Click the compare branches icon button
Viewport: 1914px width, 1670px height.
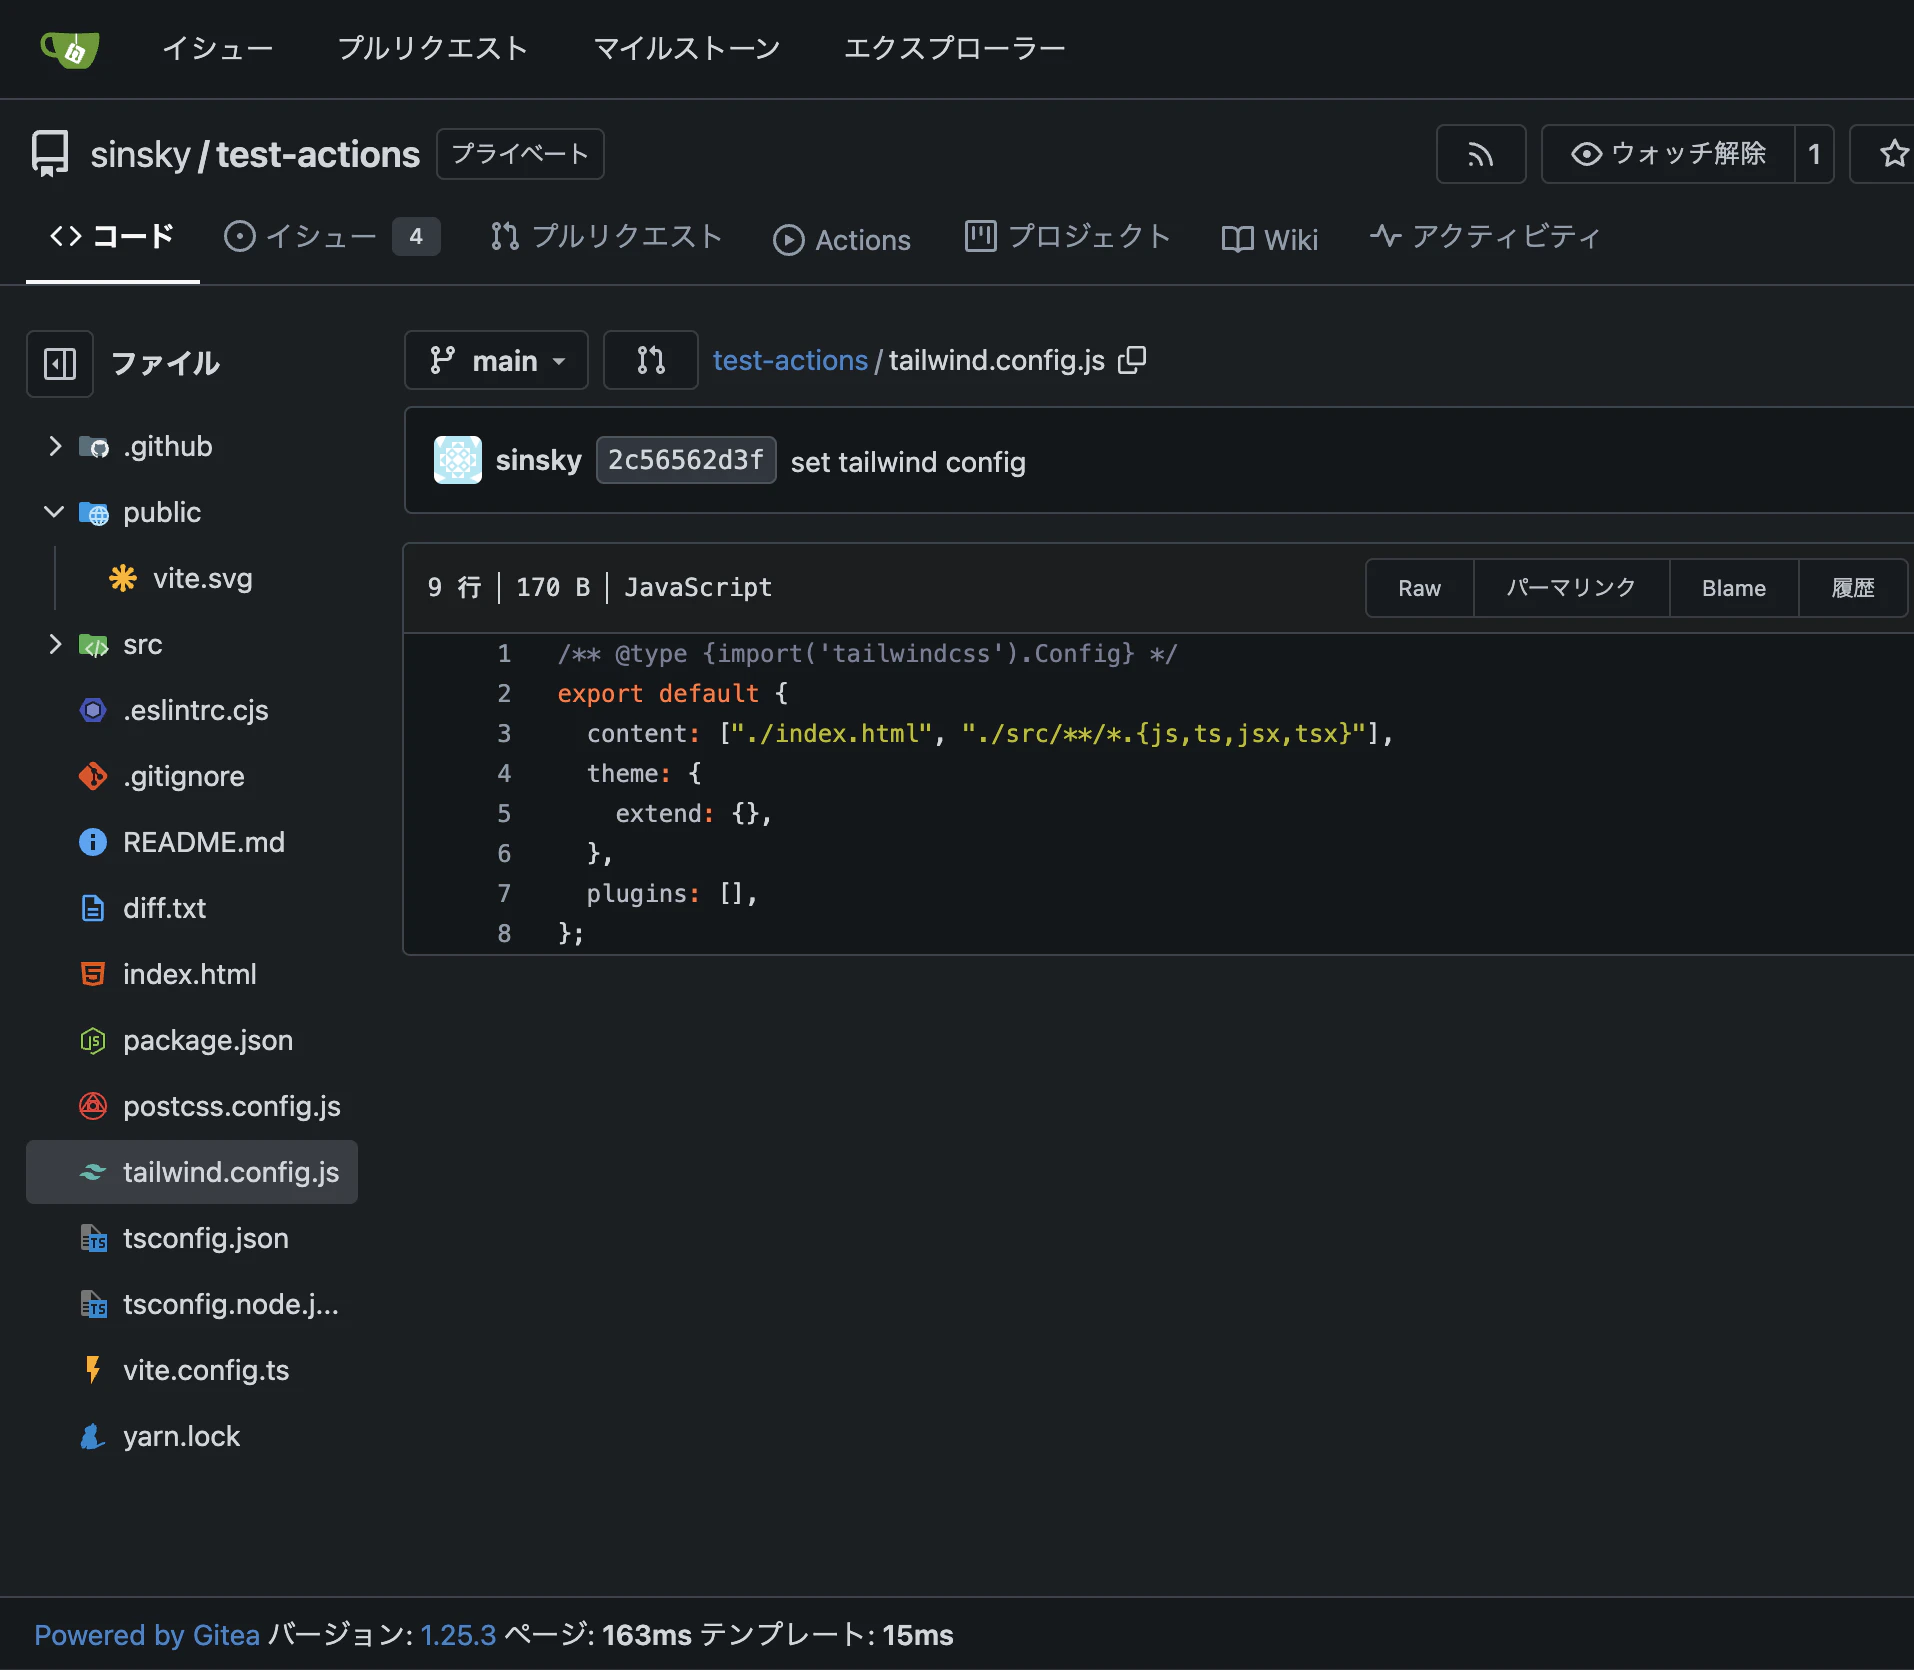click(x=651, y=360)
